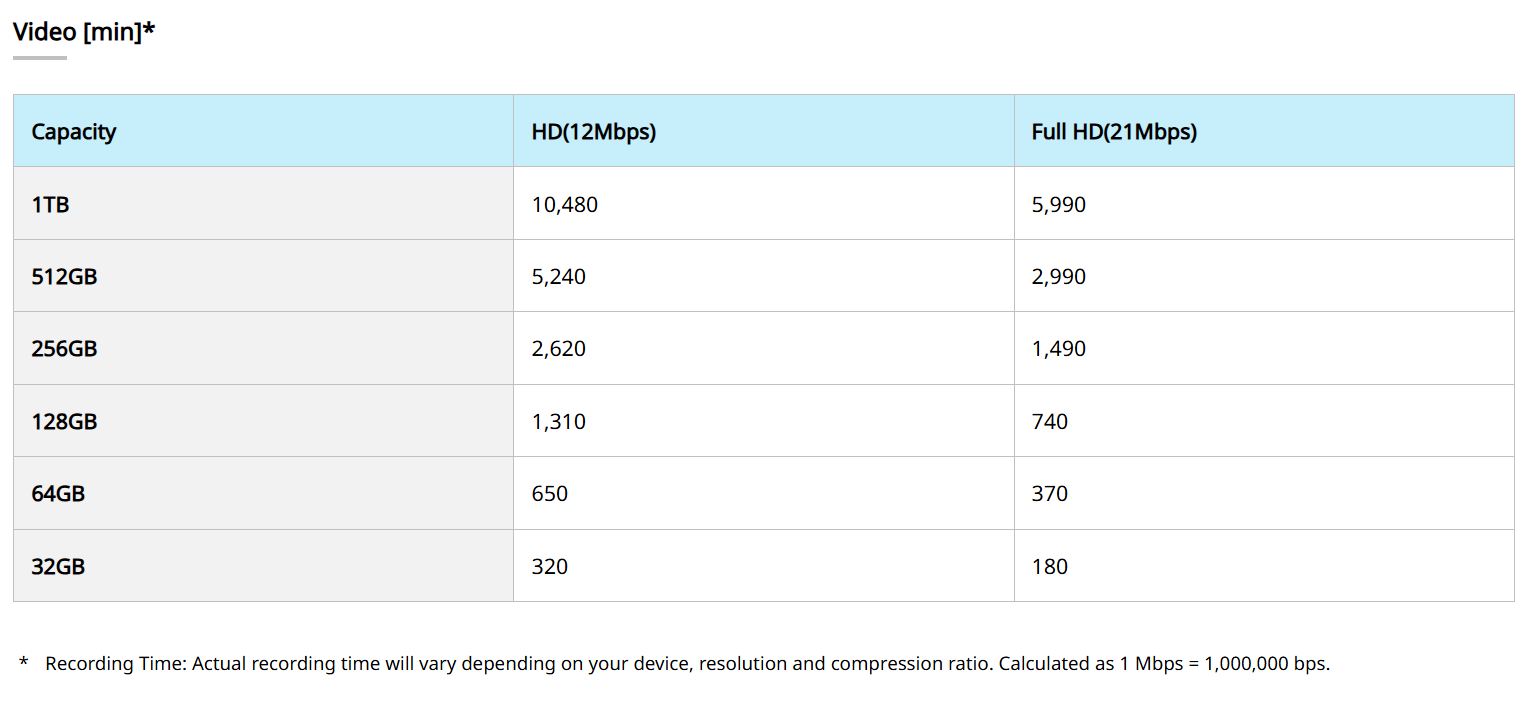Select the 256GB capacity row label
Image resolution: width=1532 pixels, height=702 pixels.
tap(64, 349)
